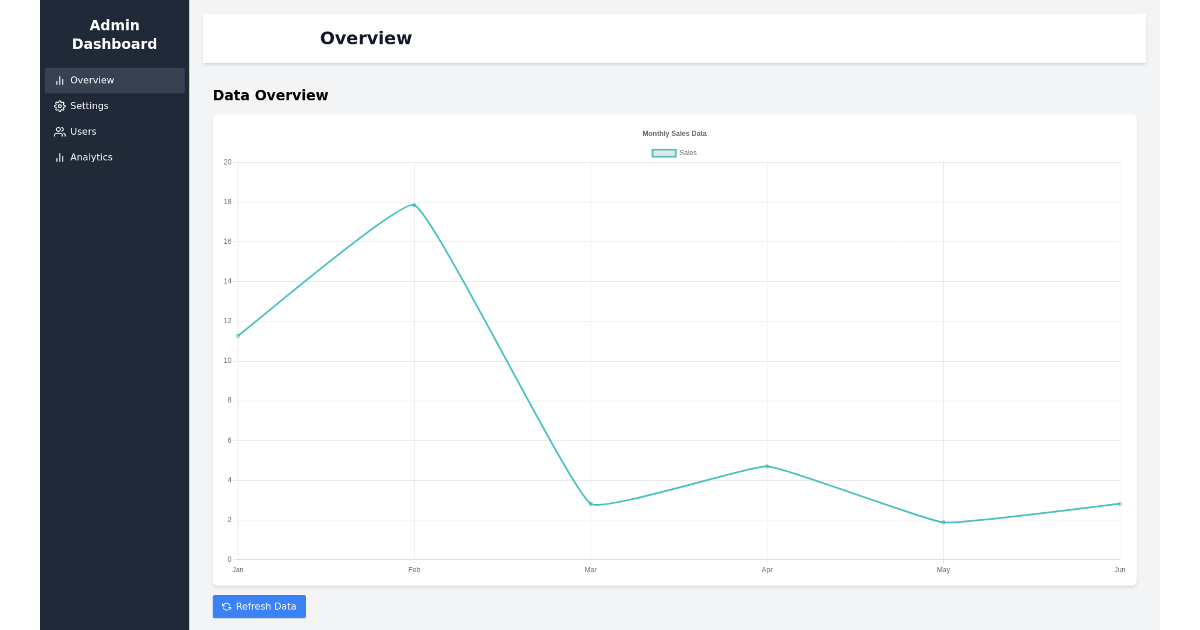Toggle the Sales dataset via the chart legend
The width and height of the screenshot is (1200, 630).
pos(674,152)
